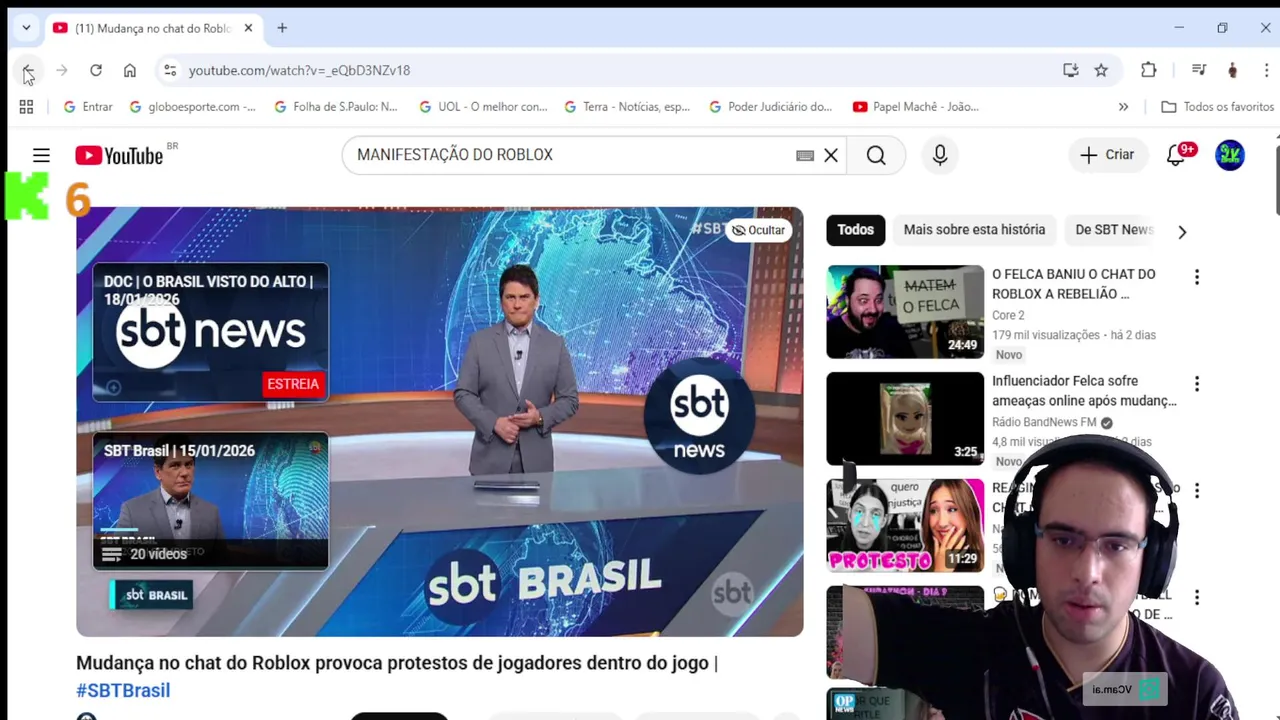Open the Poder Judiciário bookmark
Image resolution: width=1280 pixels, height=720 pixels.
pos(771,107)
